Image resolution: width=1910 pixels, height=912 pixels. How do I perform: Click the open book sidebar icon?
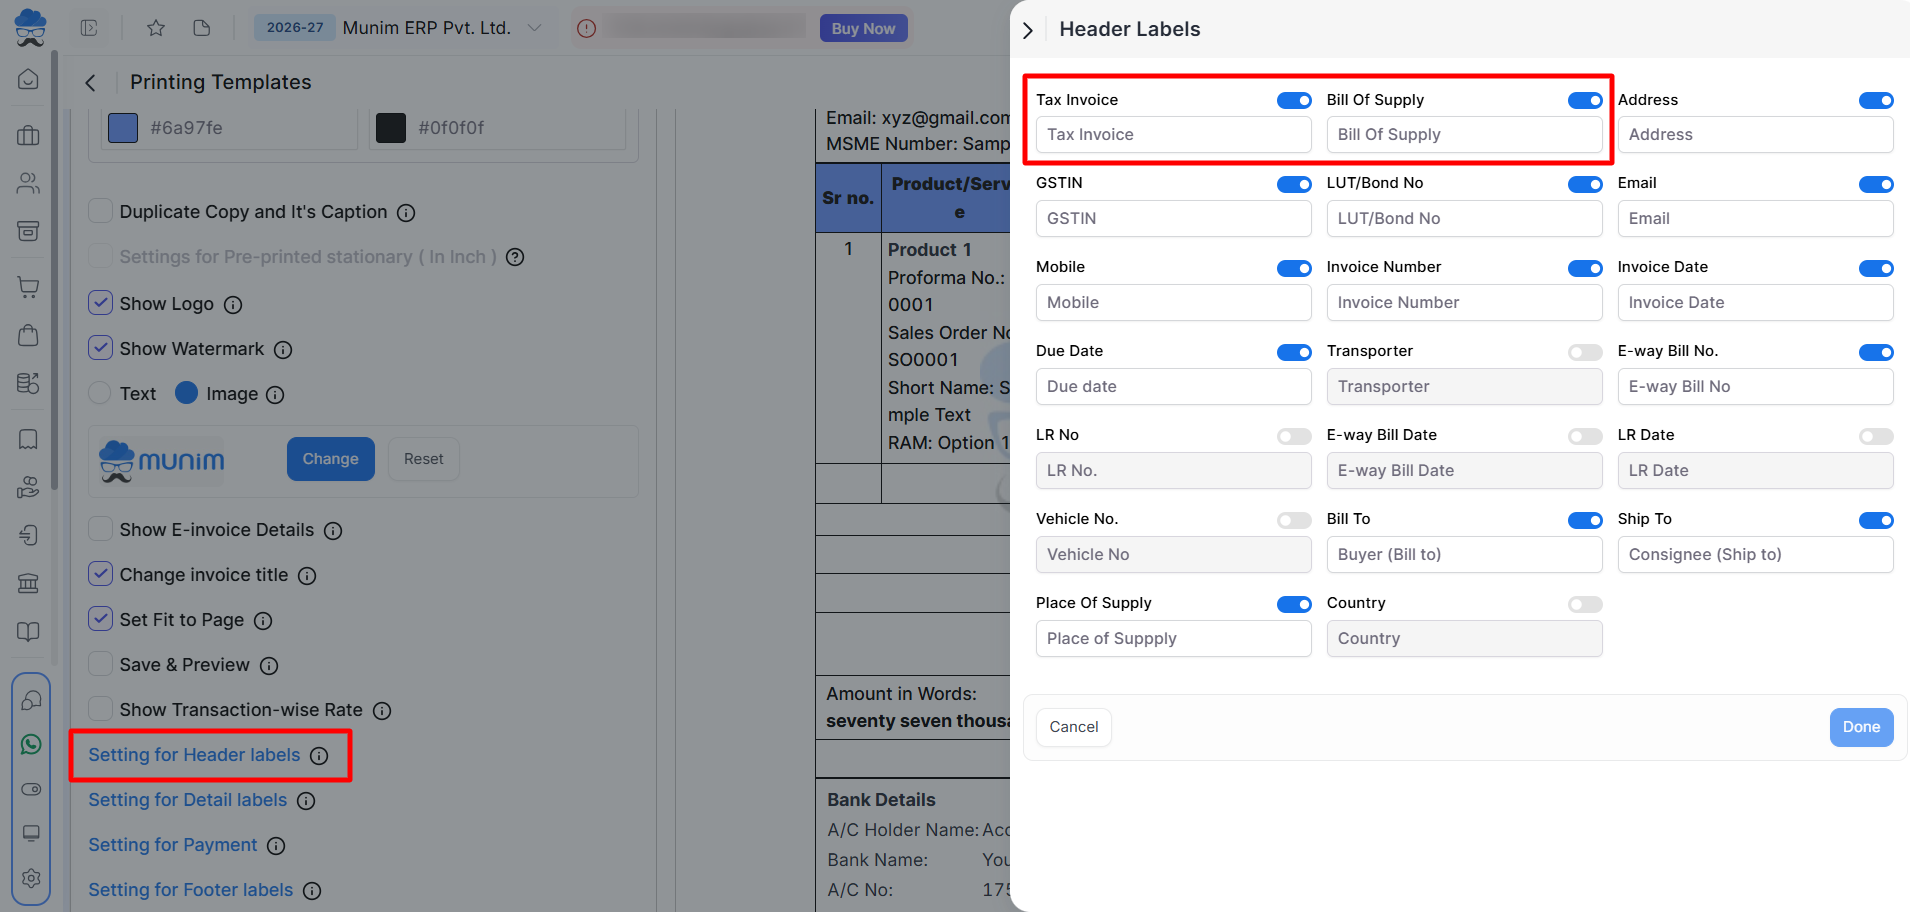tap(29, 631)
